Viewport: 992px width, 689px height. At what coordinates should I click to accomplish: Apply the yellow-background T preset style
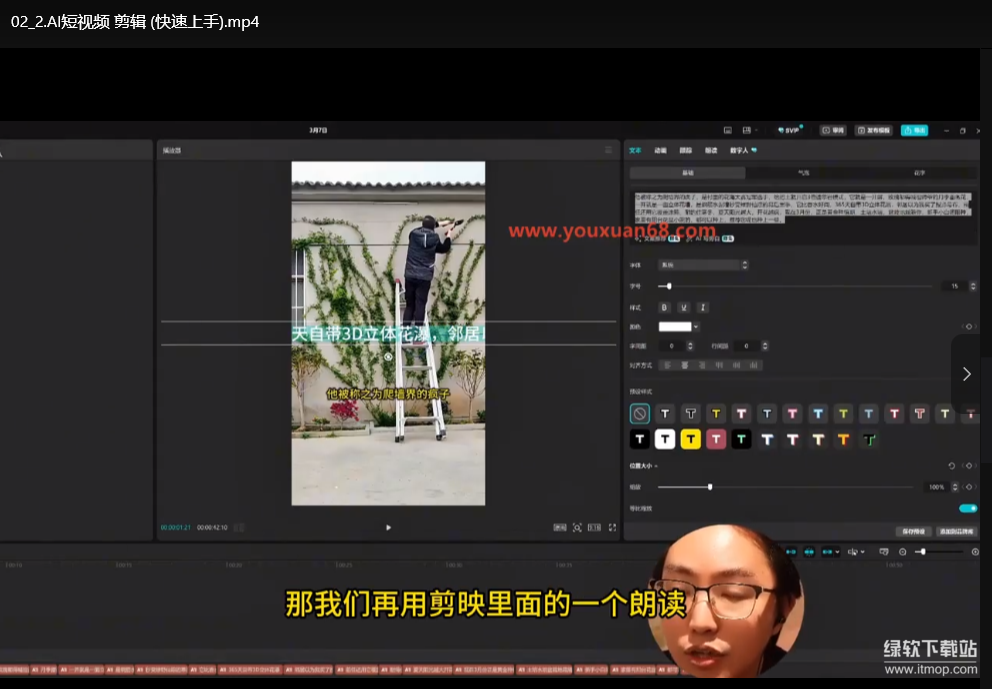(690, 439)
